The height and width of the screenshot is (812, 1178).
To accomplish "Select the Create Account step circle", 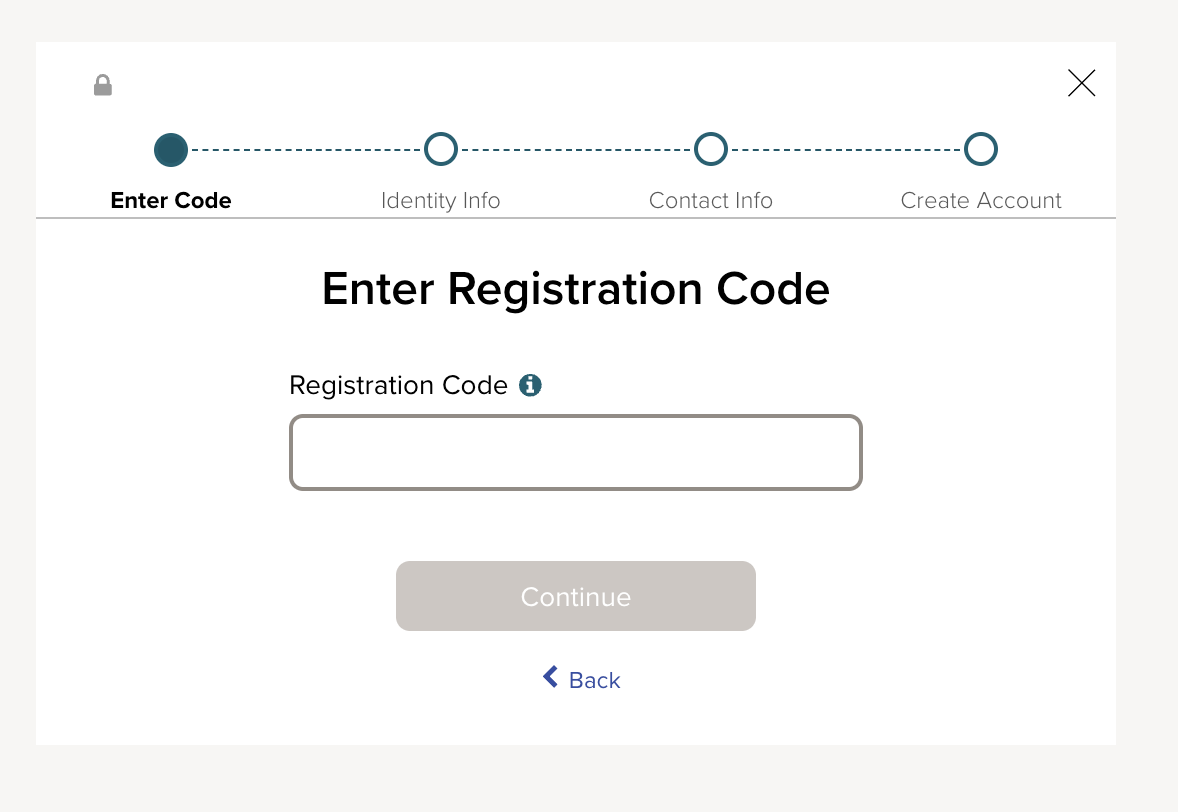I will pos(981,149).
